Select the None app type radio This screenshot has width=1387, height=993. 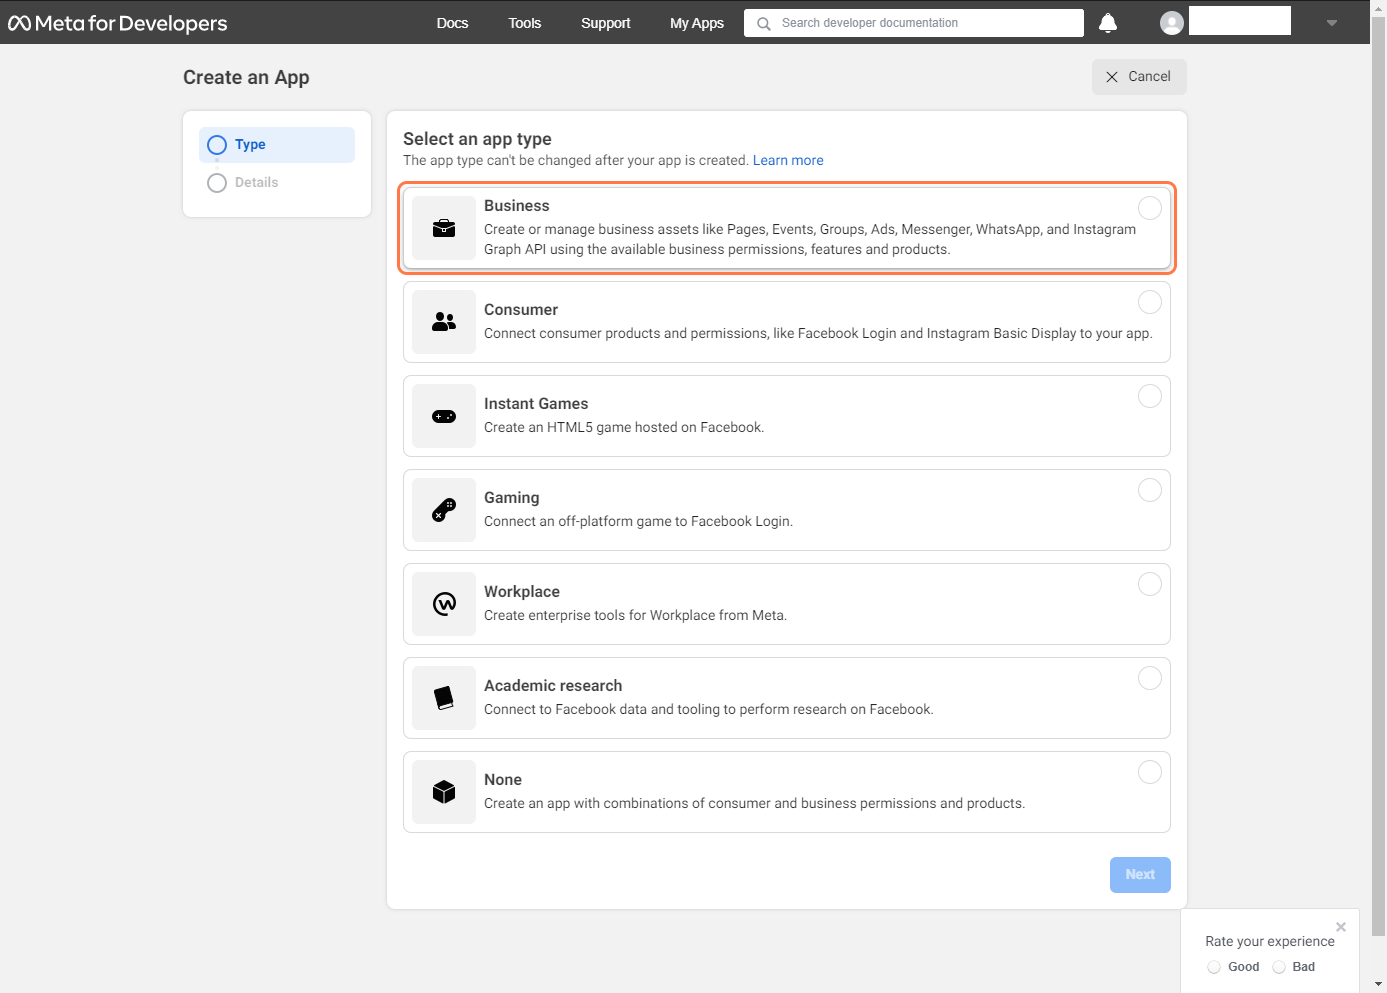tap(1150, 771)
